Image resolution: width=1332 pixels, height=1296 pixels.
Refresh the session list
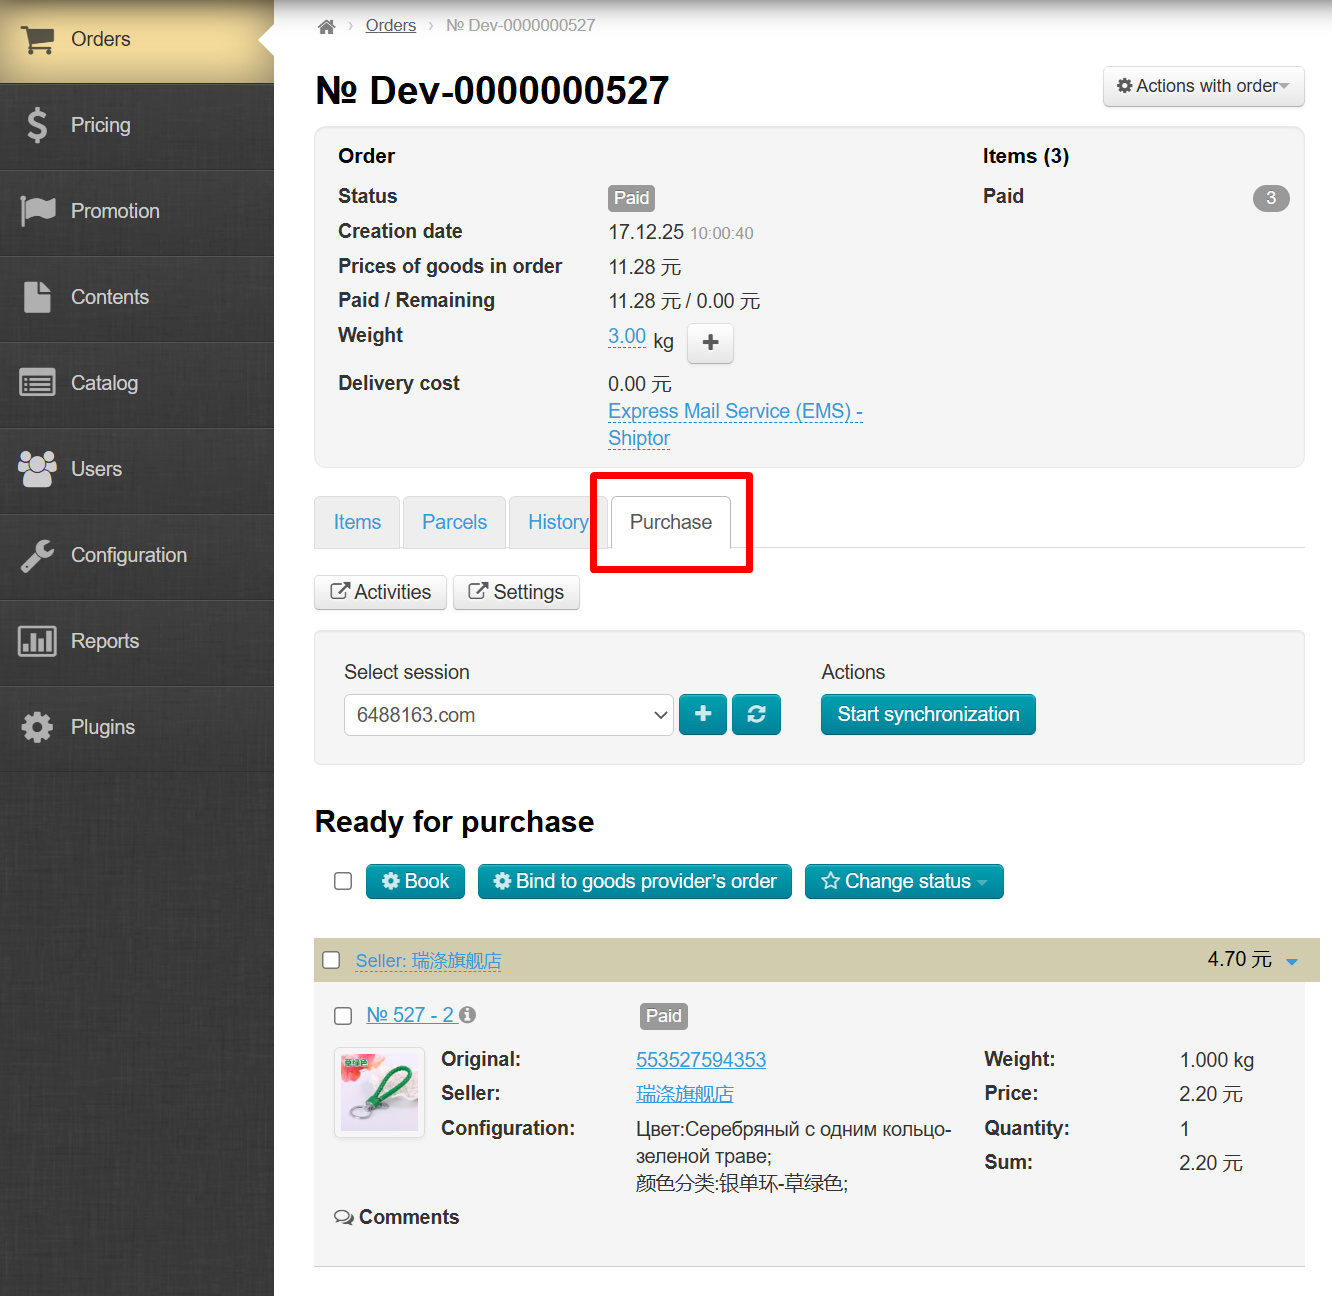pos(756,715)
